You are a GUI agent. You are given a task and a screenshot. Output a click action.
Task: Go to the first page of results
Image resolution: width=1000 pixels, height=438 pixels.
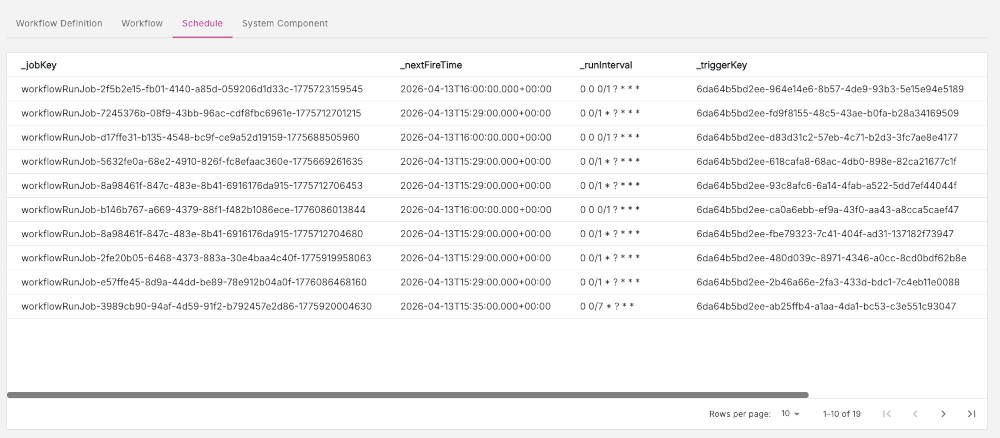[886, 414]
